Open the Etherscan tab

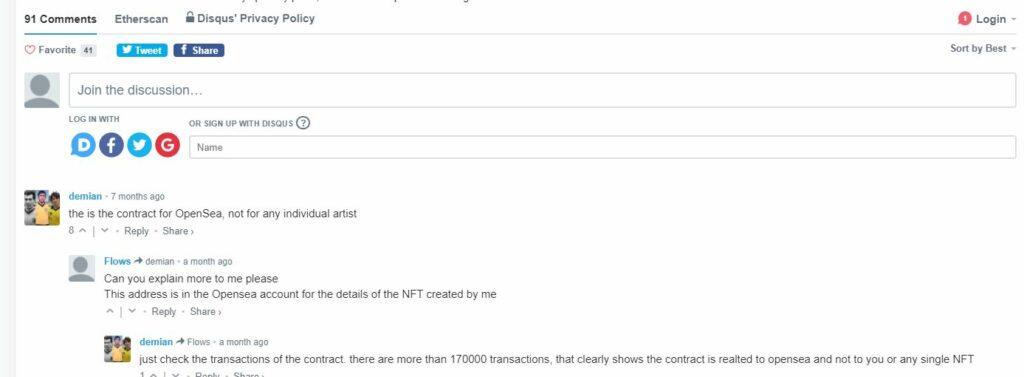141,19
